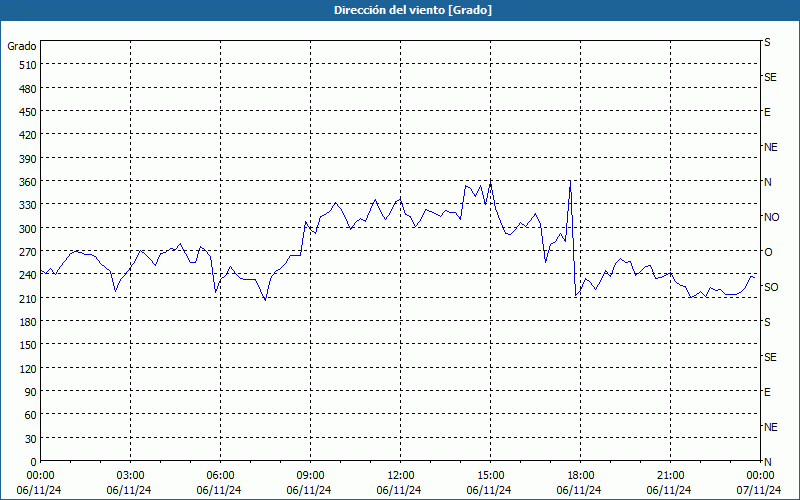Click the NE compass label near the 390 gridline

[770, 147]
